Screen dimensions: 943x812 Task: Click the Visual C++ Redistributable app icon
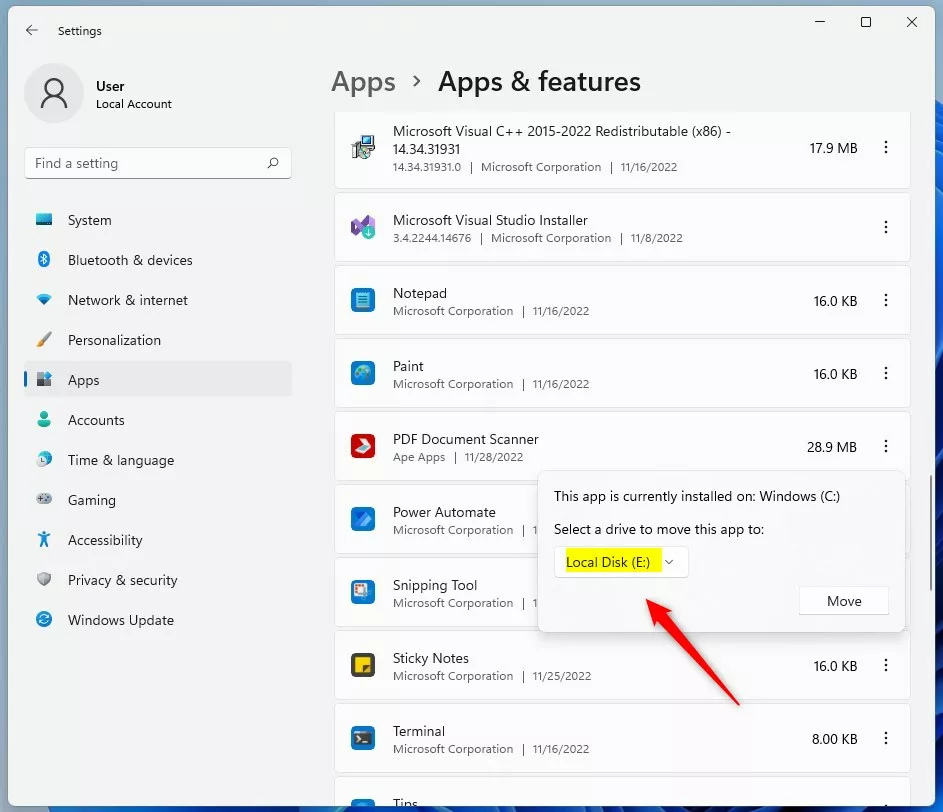(363, 147)
